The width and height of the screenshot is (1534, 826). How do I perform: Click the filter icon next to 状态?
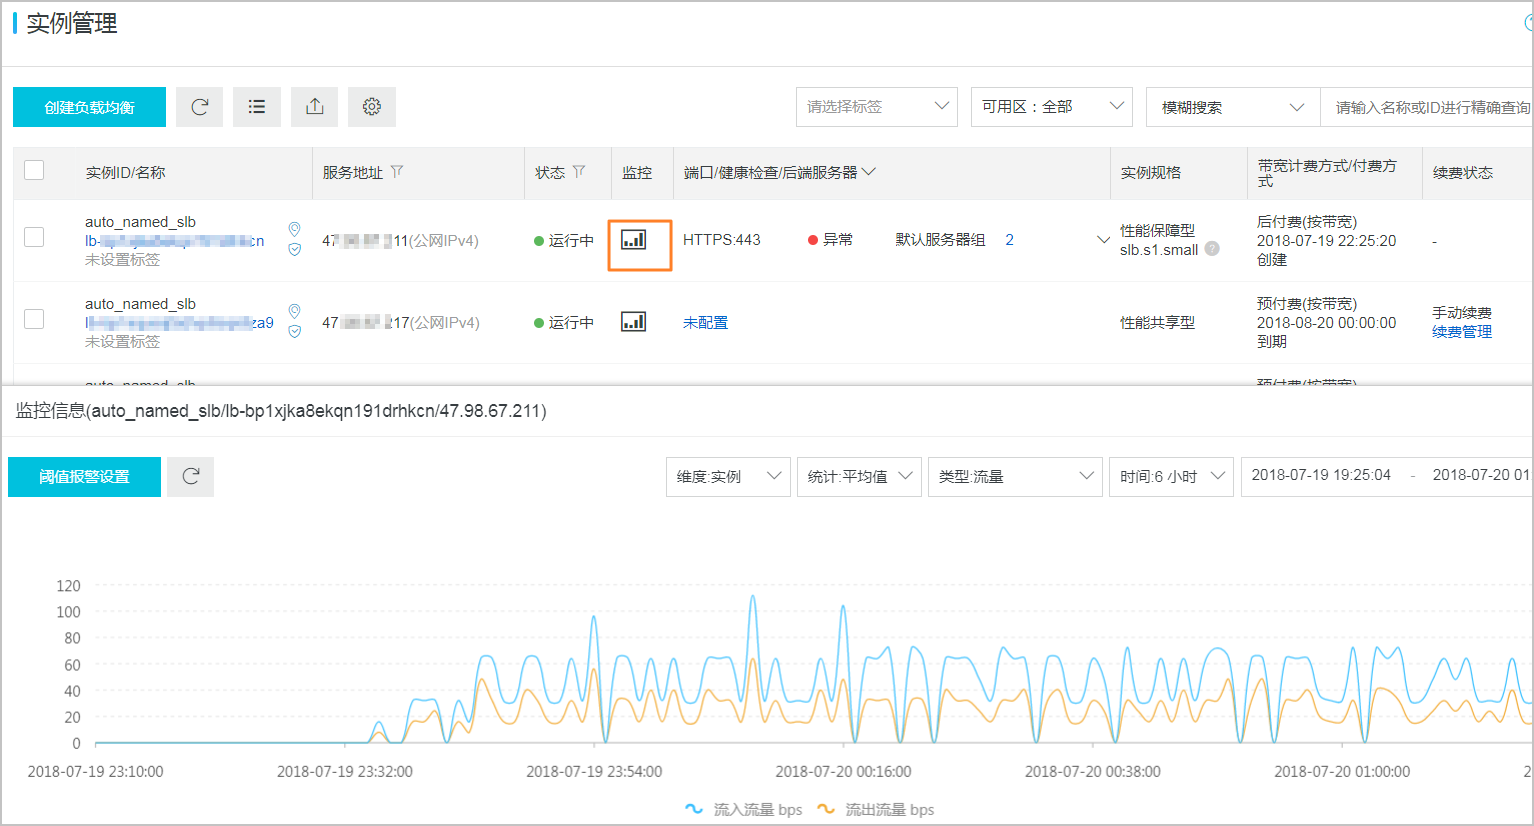[579, 172]
